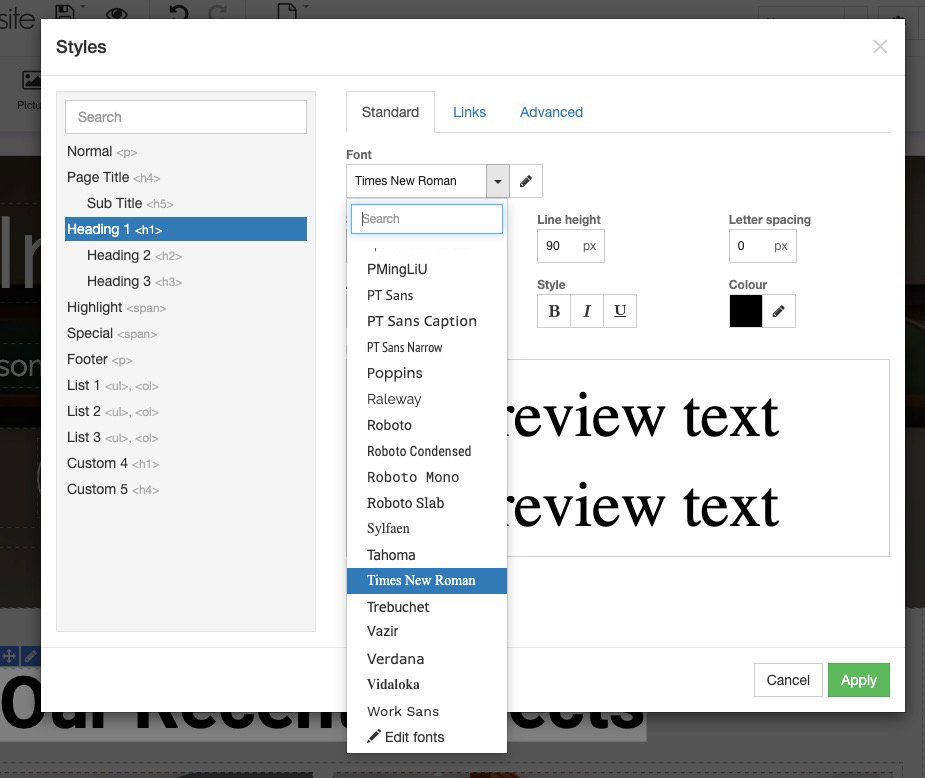
Task: Choose Sylfaen font
Action: tap(427, 528)
